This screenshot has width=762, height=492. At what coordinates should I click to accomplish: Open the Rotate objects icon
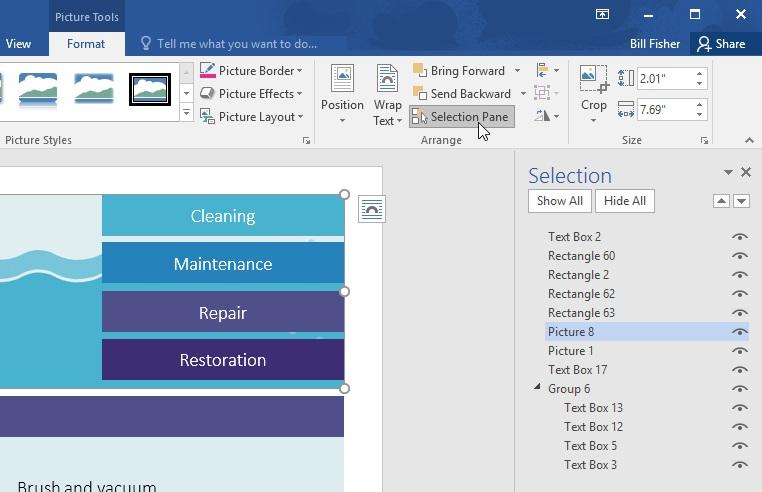tap(547, 116)
